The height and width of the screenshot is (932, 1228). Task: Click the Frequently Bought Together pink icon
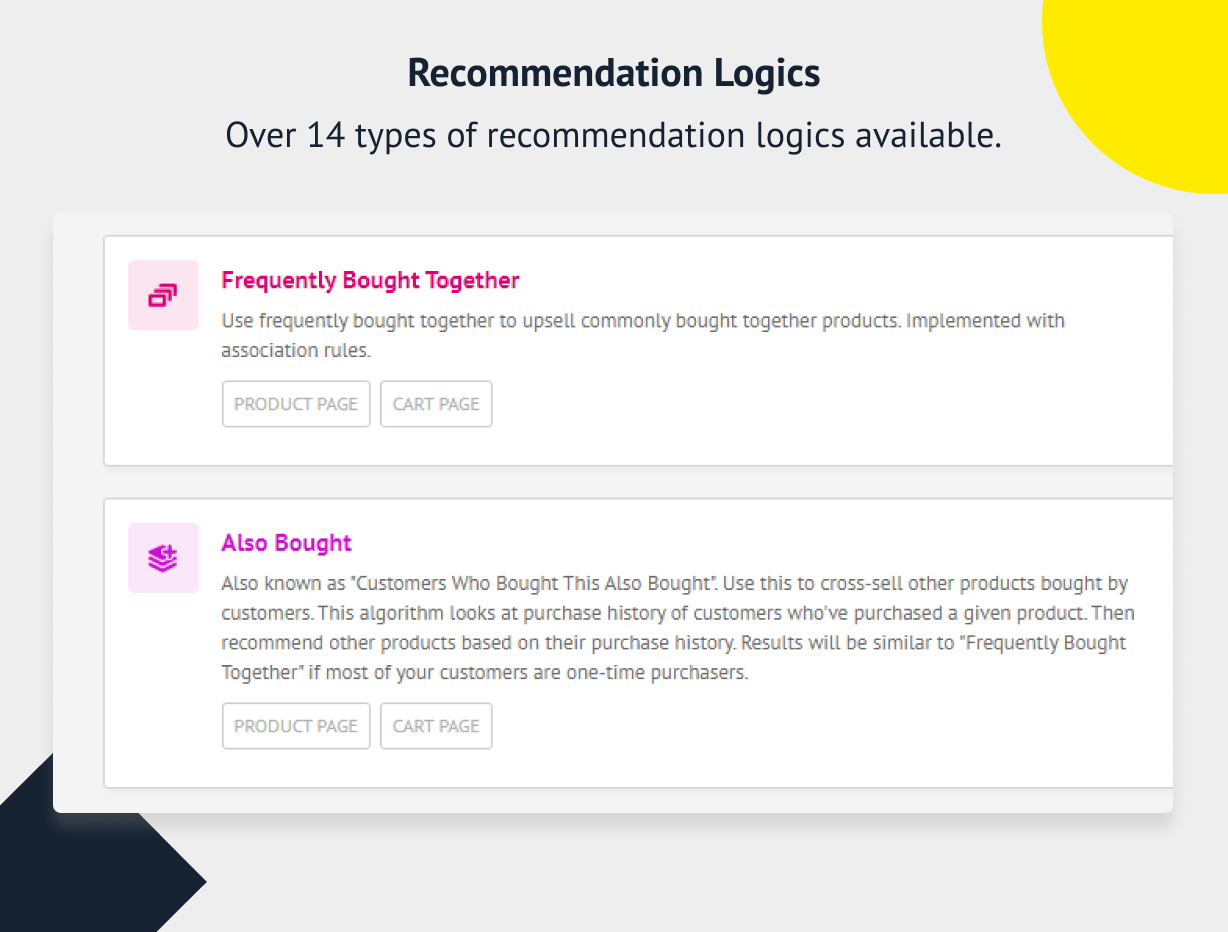point(163,295)
